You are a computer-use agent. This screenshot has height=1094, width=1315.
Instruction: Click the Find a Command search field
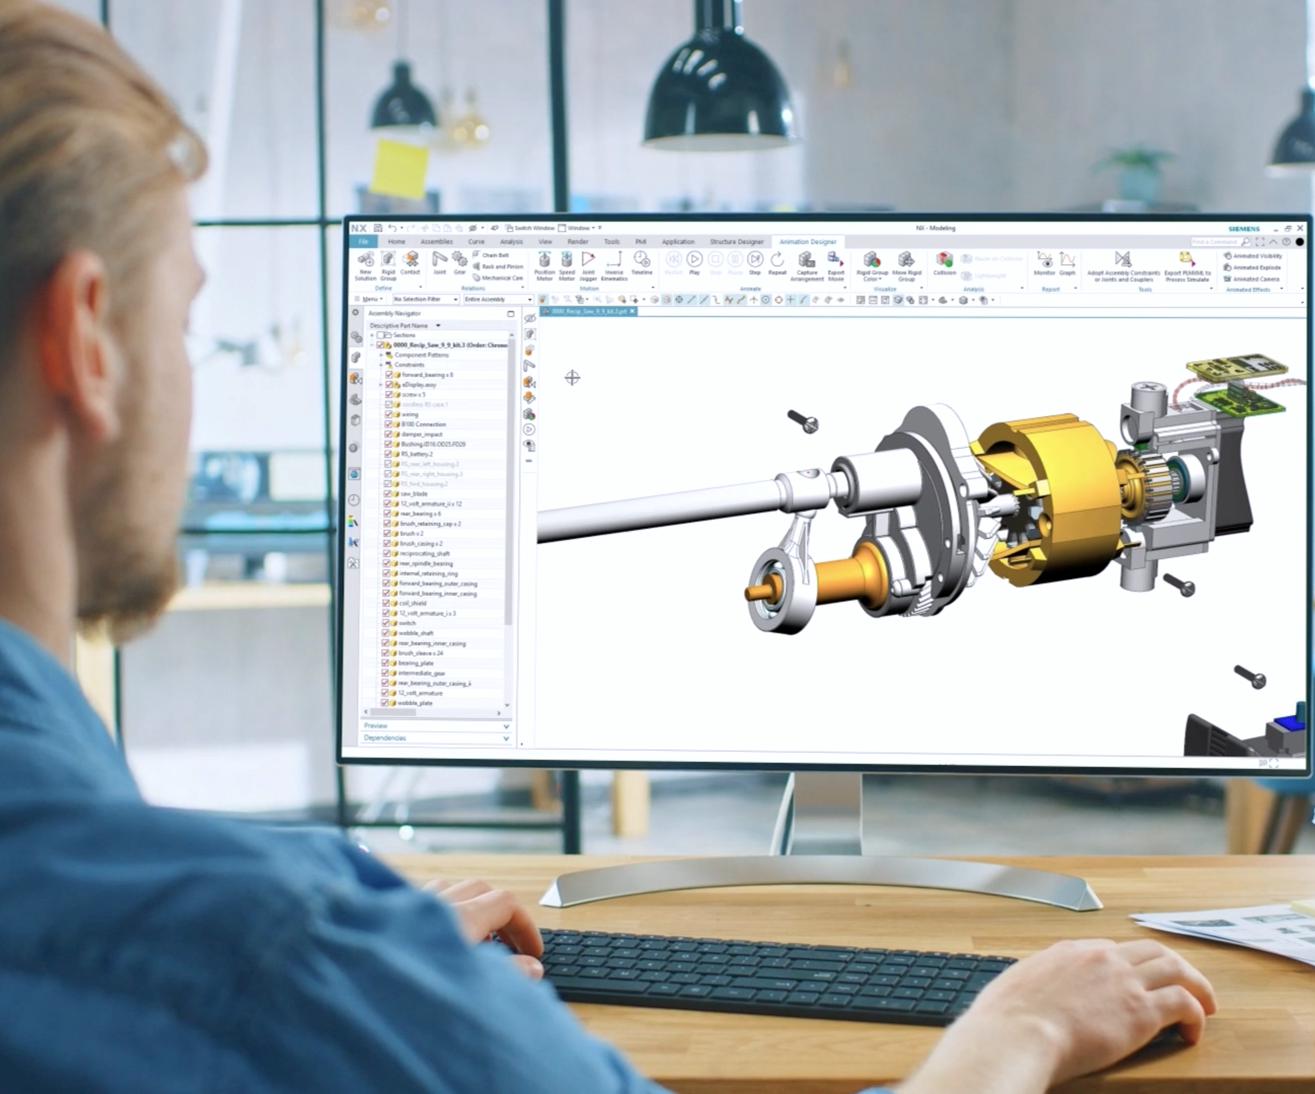click(x=1217, y=241)
